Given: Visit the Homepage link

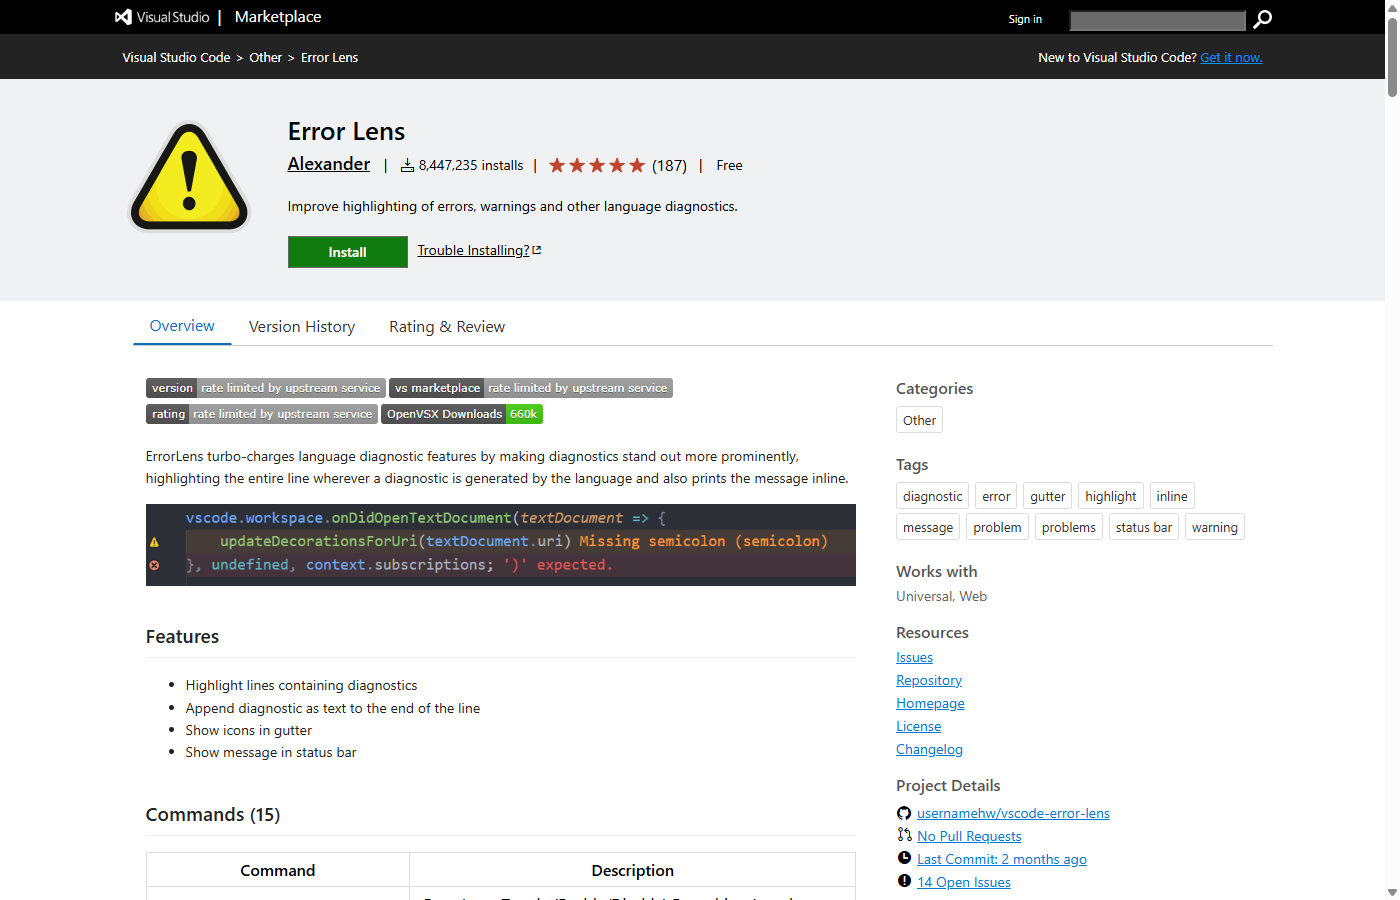Looking at the screenshot, I should pos(930,703).
